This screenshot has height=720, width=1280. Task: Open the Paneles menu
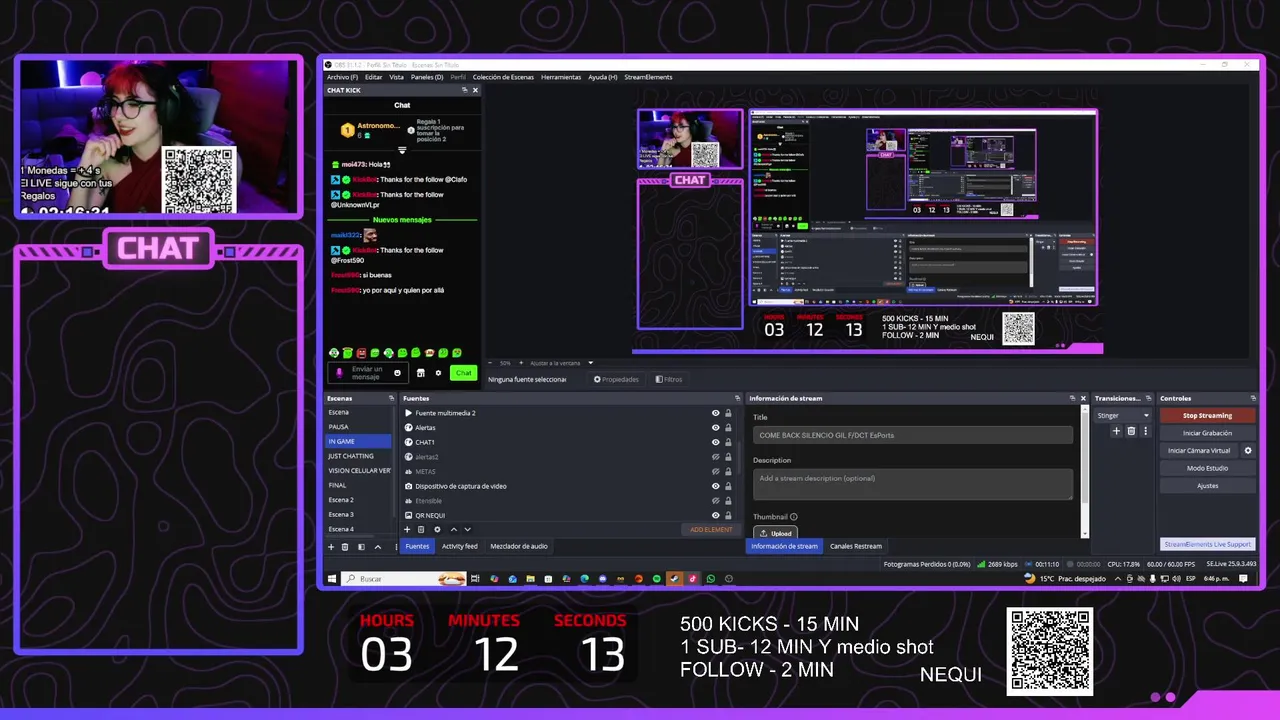coord(427,77)
